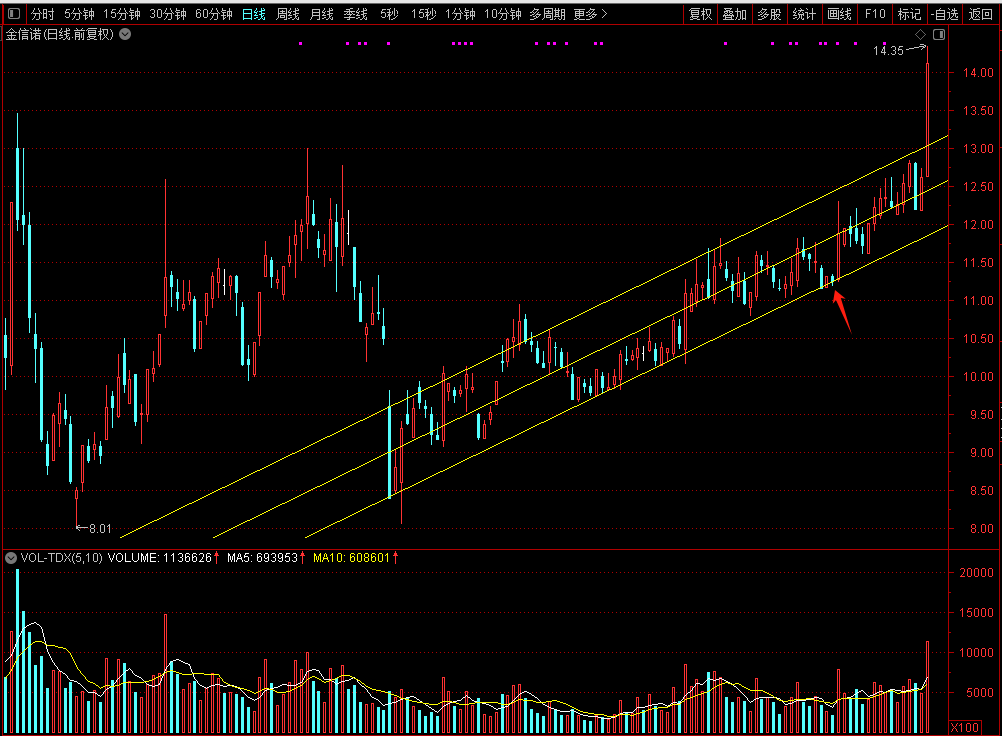Open the 多股 multi-stock view
This screenshot has width=1002, height=736.
pyautogui.click(x=769, y=14)
